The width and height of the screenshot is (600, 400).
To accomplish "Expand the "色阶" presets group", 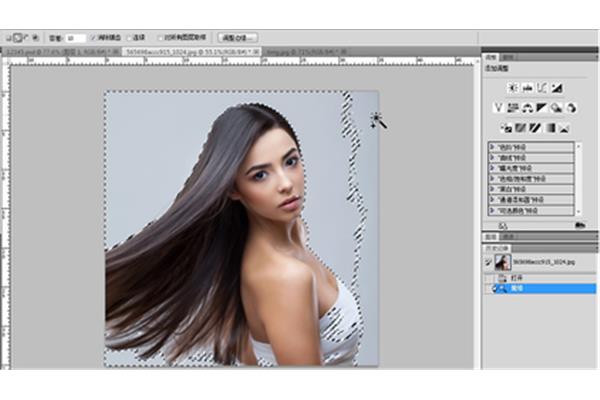I will coord(492,147).
